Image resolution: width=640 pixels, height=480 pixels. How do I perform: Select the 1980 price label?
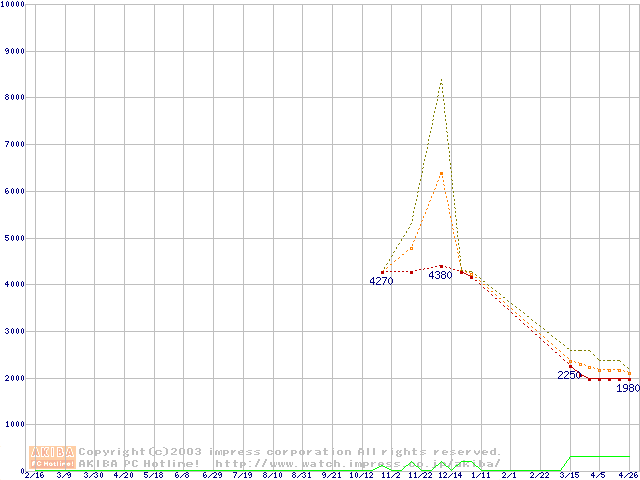click(627, 388)
